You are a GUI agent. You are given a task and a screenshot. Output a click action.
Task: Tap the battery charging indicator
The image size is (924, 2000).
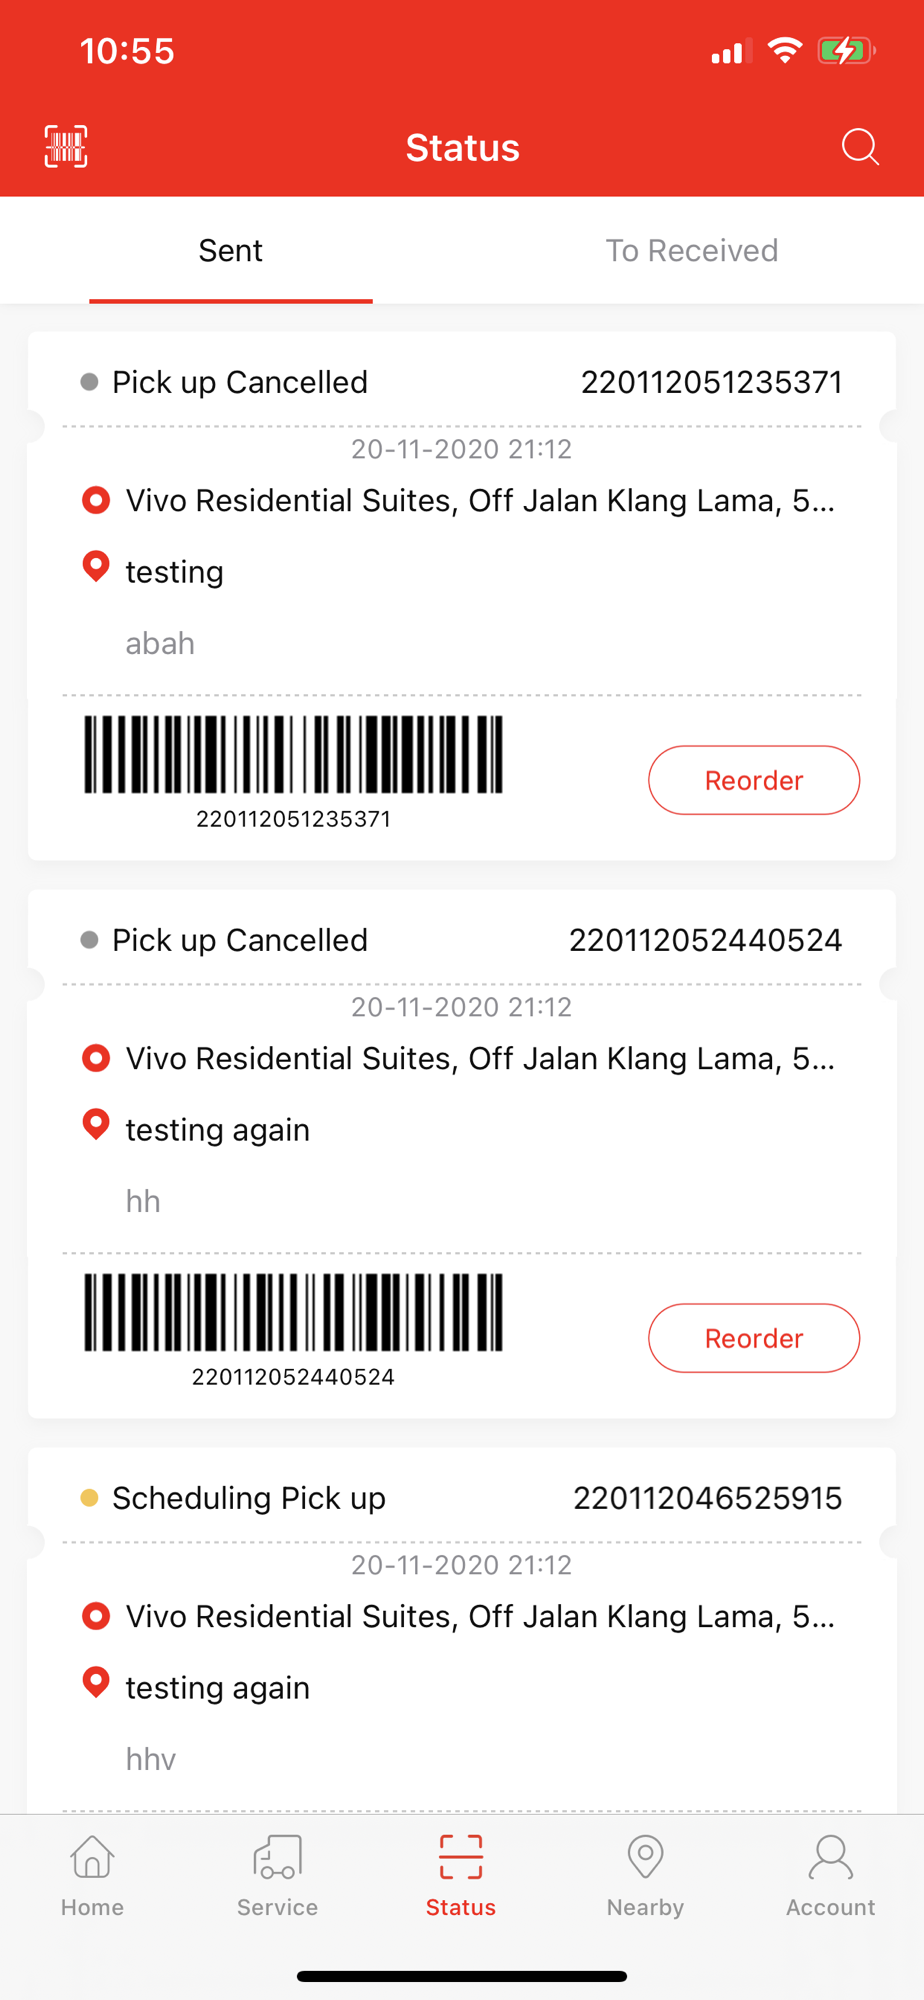click(x=845, y=51)
